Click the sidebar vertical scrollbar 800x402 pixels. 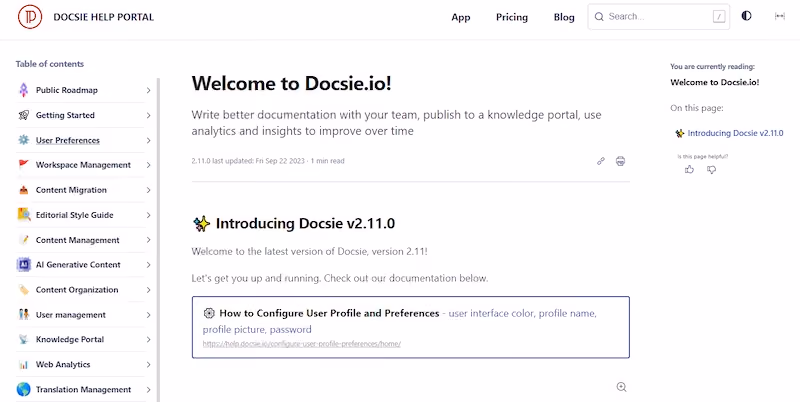[x=158, y=240]
